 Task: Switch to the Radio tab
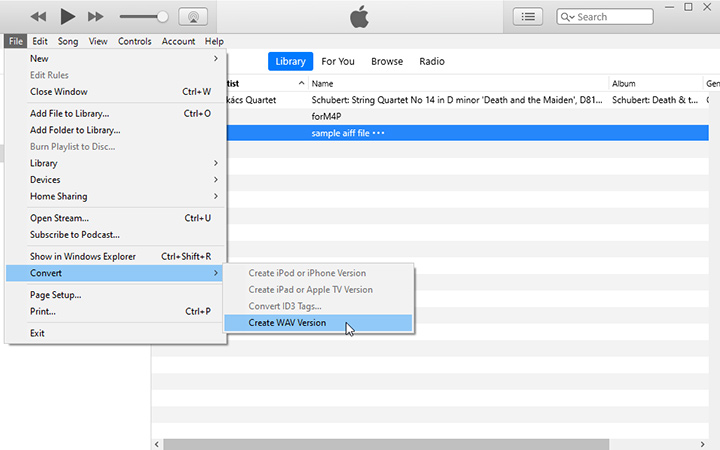pos(432,61)
